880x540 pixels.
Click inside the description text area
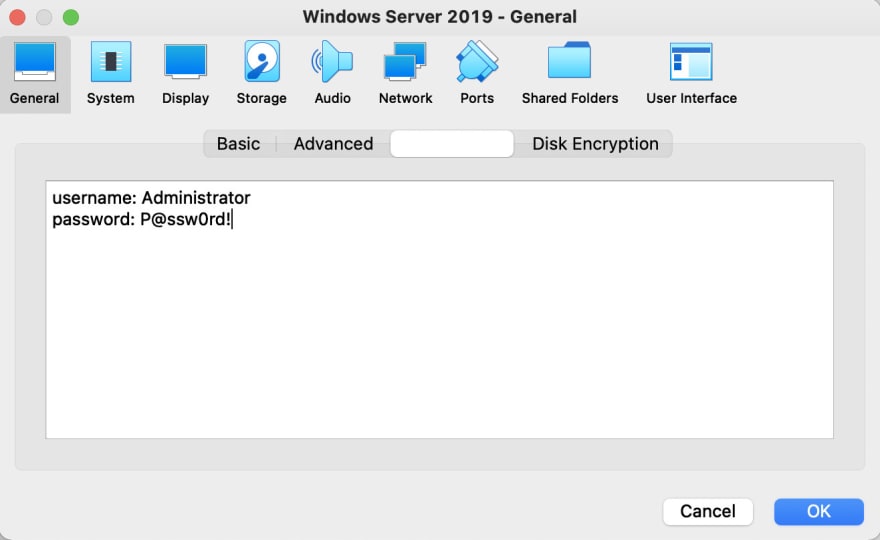[439, 309]
